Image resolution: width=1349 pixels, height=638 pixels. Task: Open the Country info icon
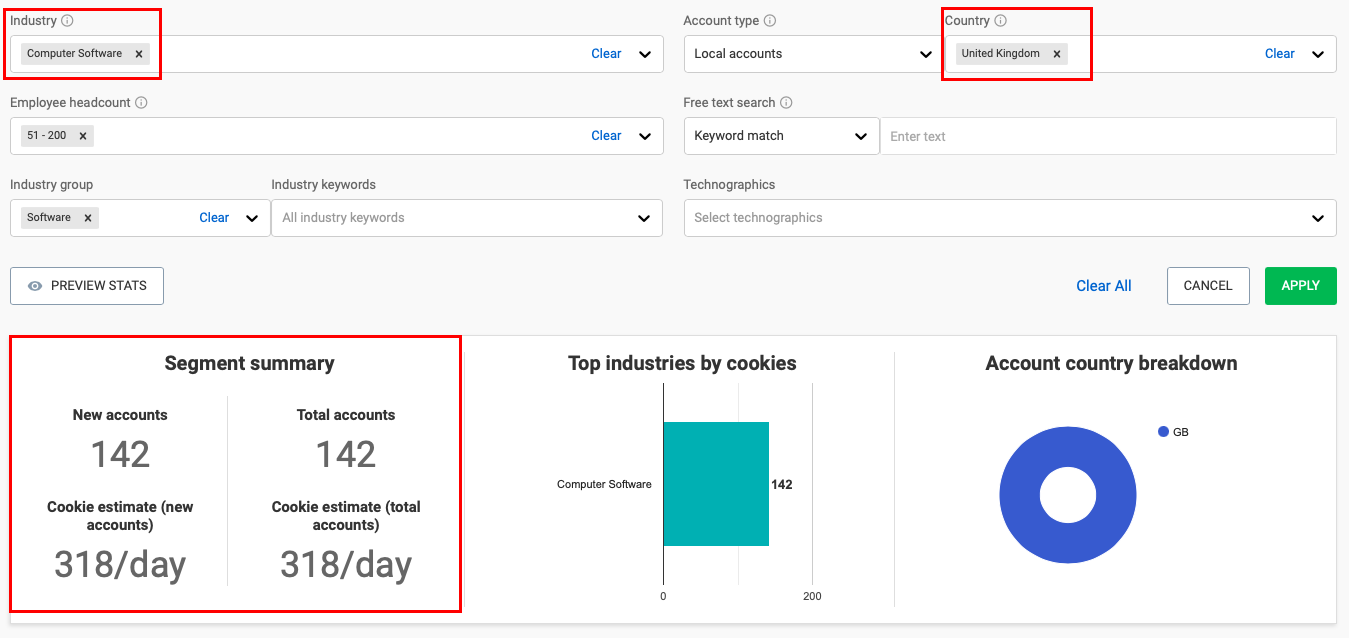tap(1001, 21)
